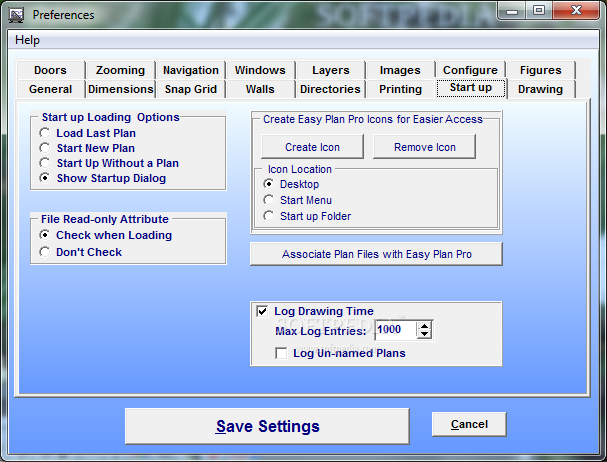The height and width of the screenshot is (462, 607).
Task: Enable Log Un-named Plans checkbox
Action: 281,353
